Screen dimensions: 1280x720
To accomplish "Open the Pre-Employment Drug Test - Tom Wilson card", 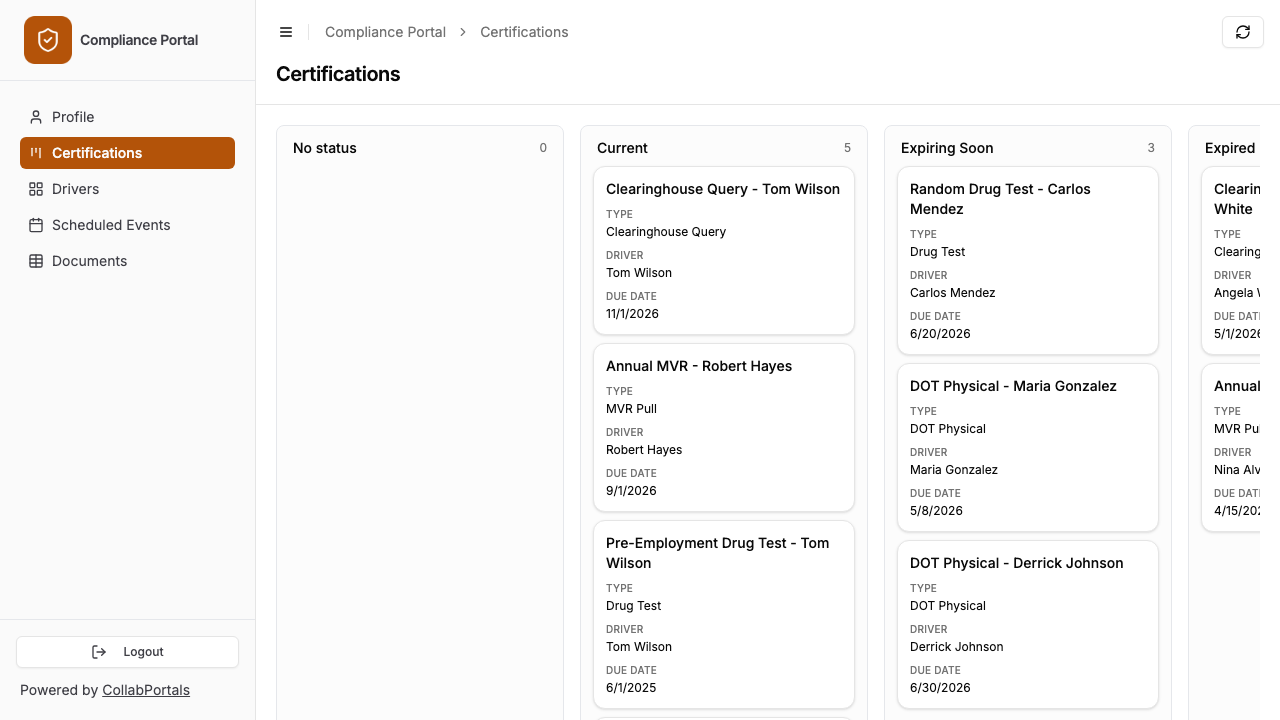I will point(724,615).
